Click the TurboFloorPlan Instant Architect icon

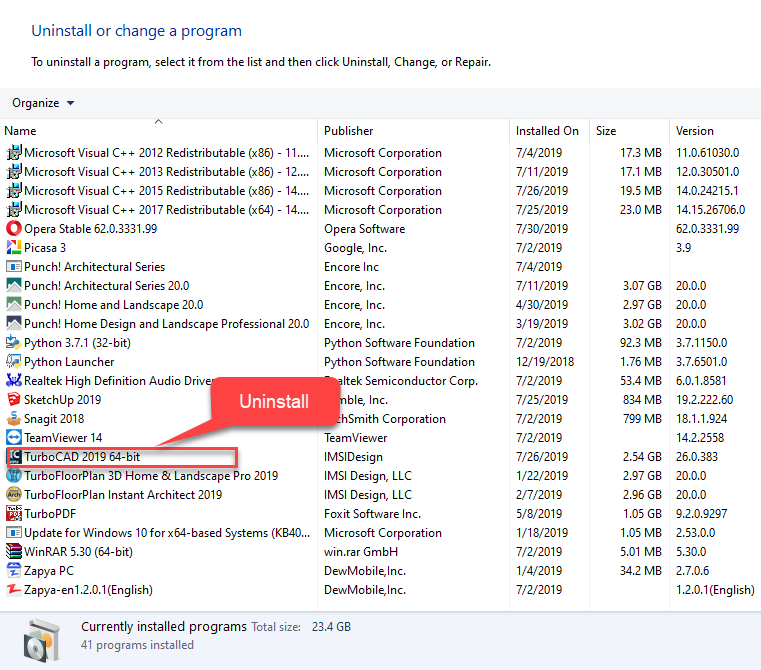click(x=14, y=494)
